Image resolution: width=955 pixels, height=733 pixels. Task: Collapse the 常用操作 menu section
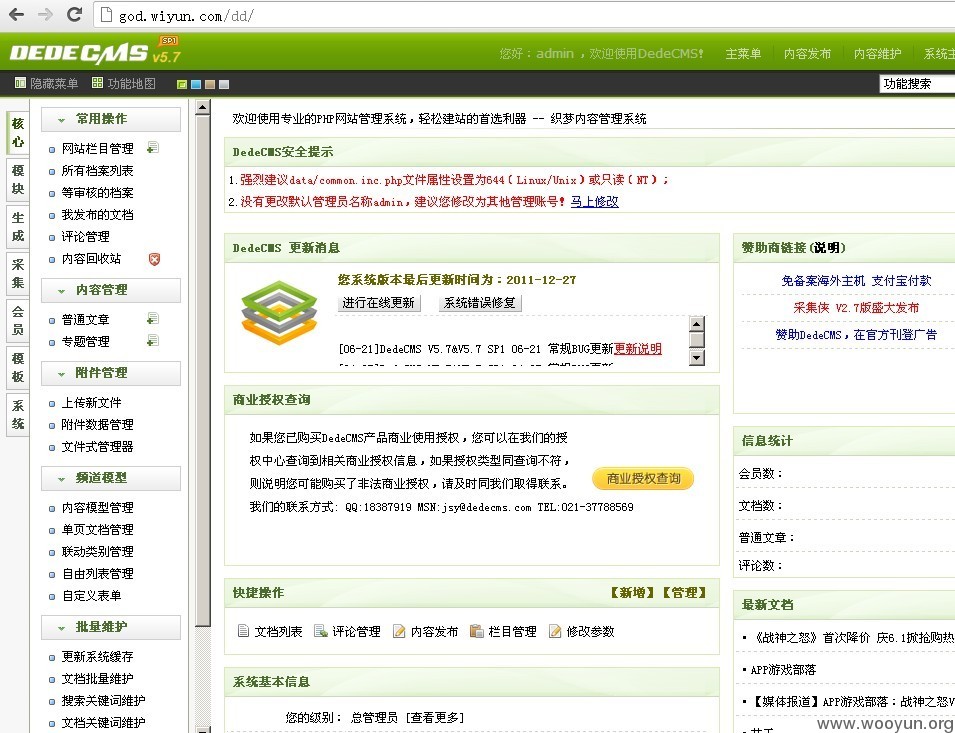[x=111, y=119]
